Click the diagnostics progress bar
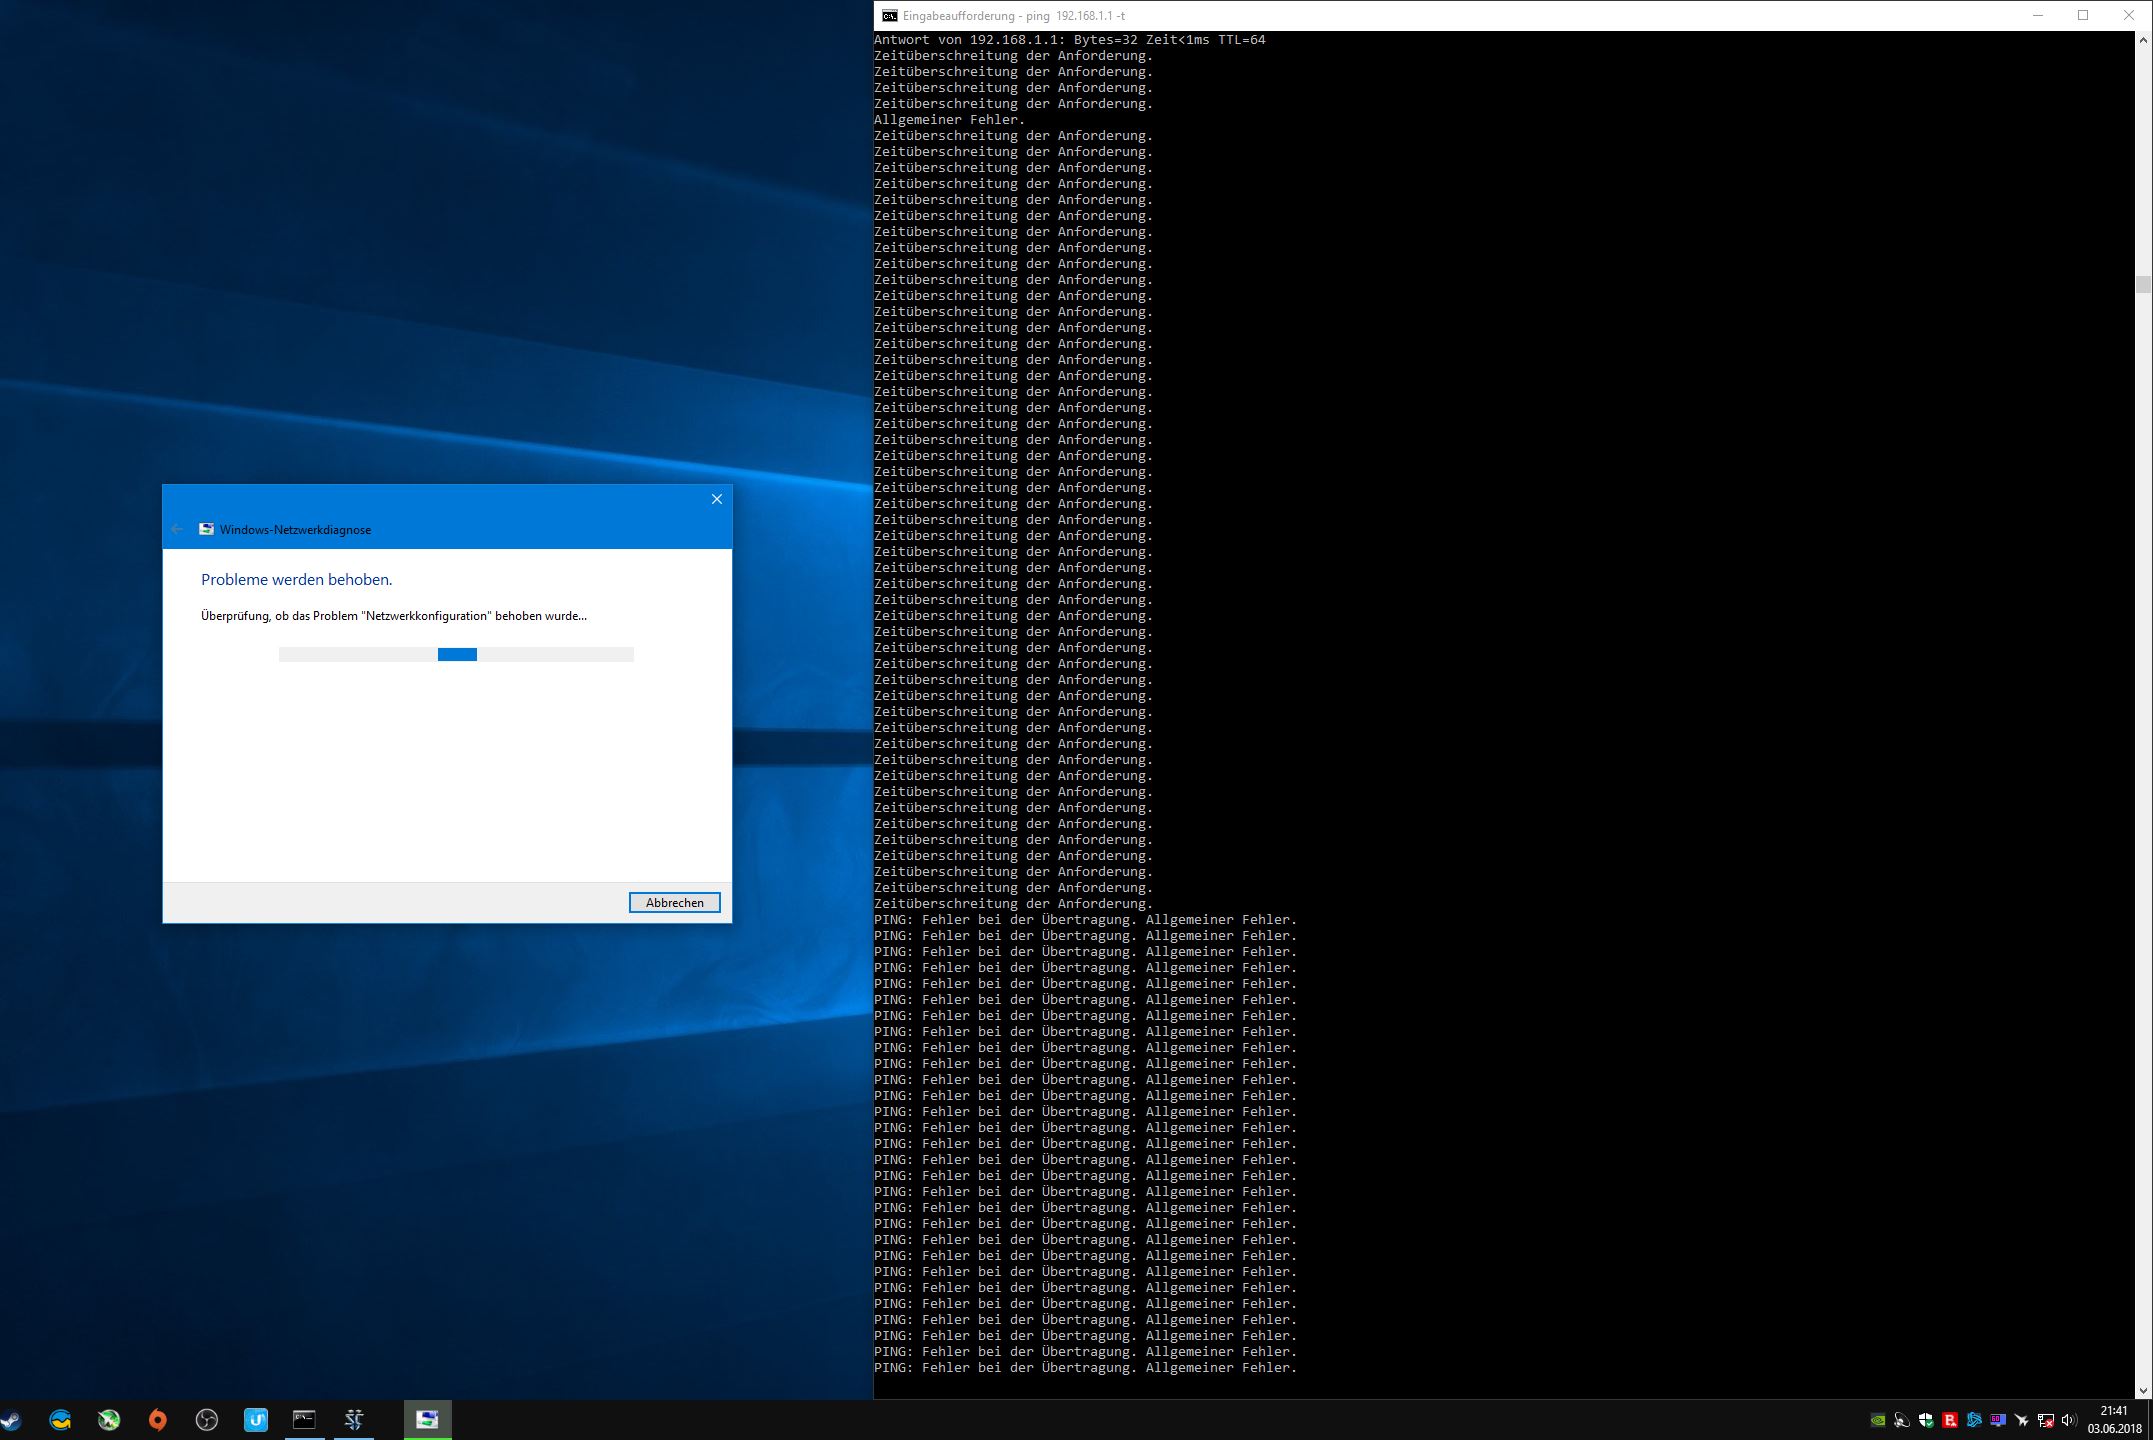 [x=456, y=654]
